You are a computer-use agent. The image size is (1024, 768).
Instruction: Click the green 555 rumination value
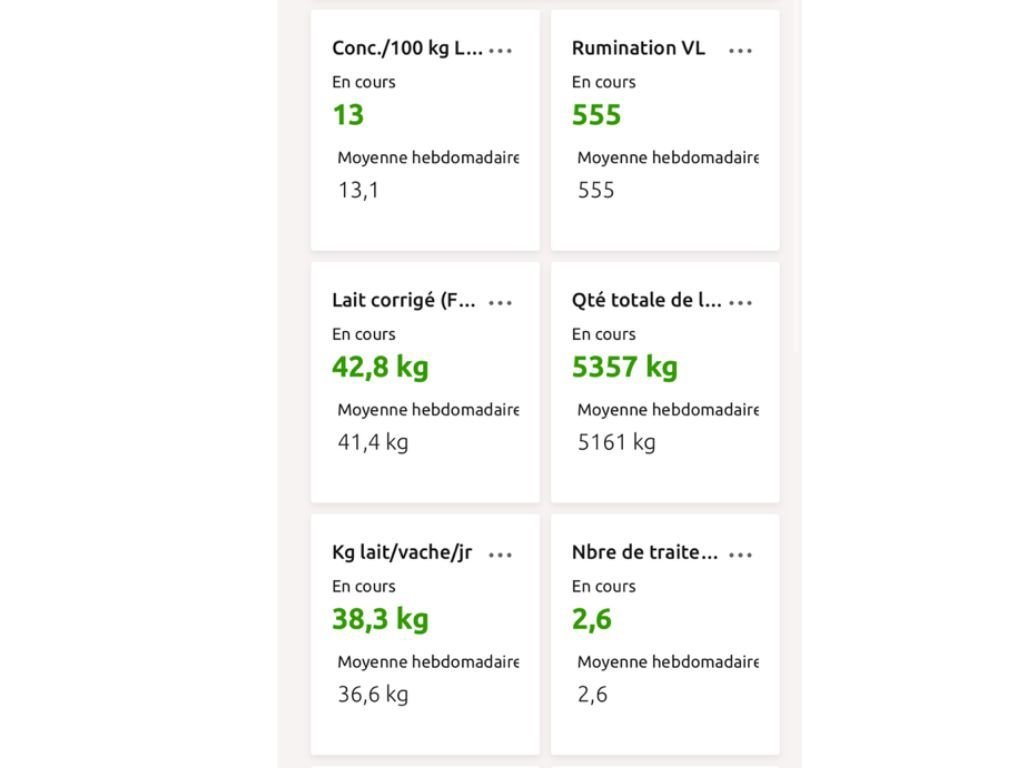[x=597, y=115]
